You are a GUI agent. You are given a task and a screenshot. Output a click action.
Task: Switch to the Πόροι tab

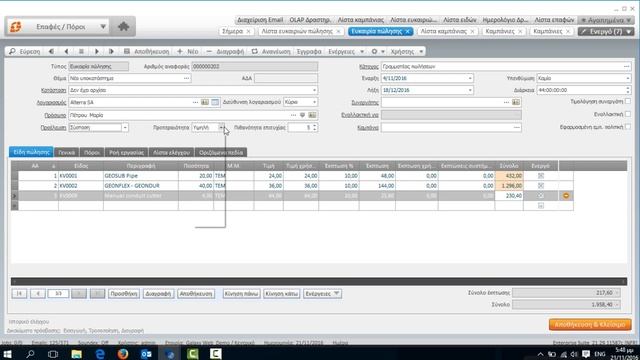(x=92, y=152)
